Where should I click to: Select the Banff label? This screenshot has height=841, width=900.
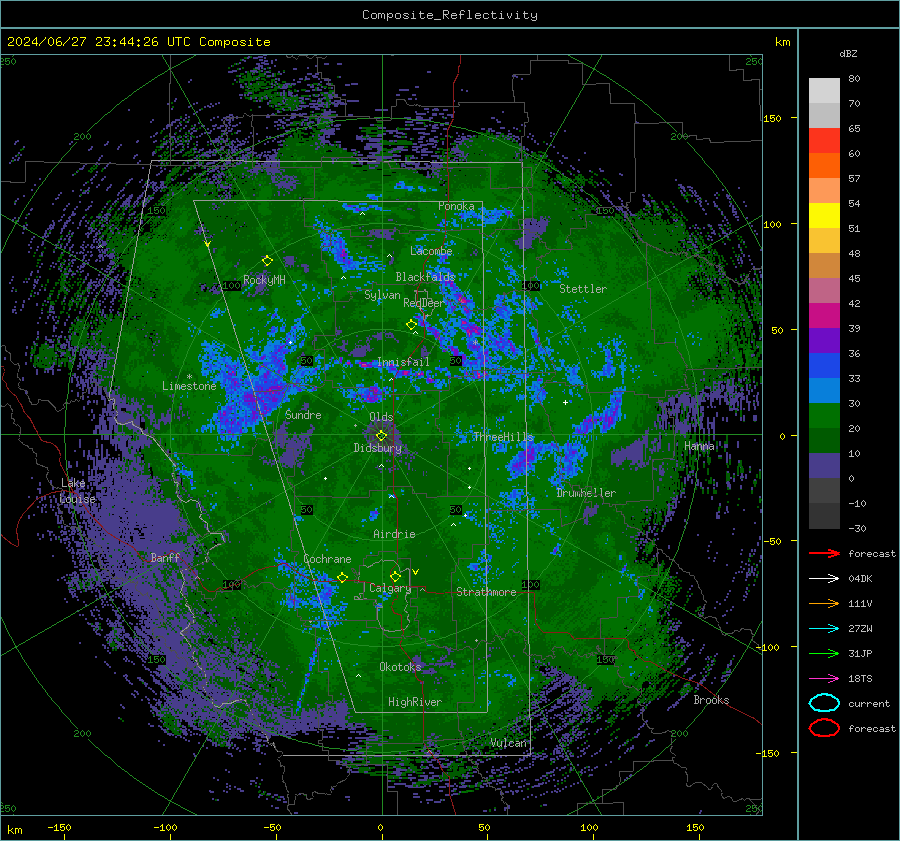pyautogui.click(x=165, y=557)
